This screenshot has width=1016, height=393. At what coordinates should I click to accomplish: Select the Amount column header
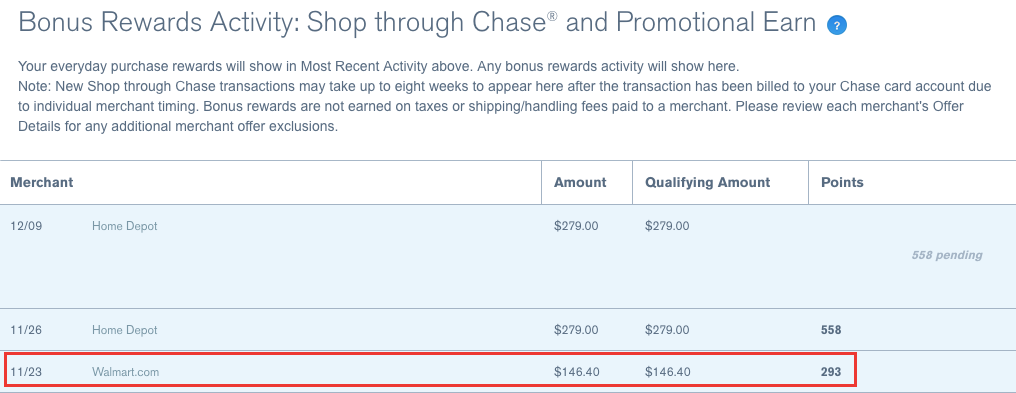coord(580,183)
